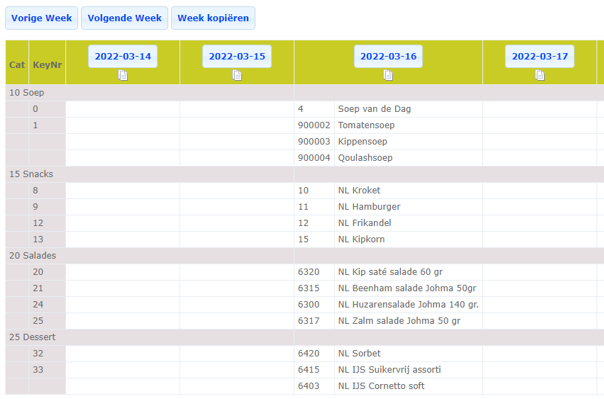
Task: Select the 20 Salades category row
Action: [305, 256]
